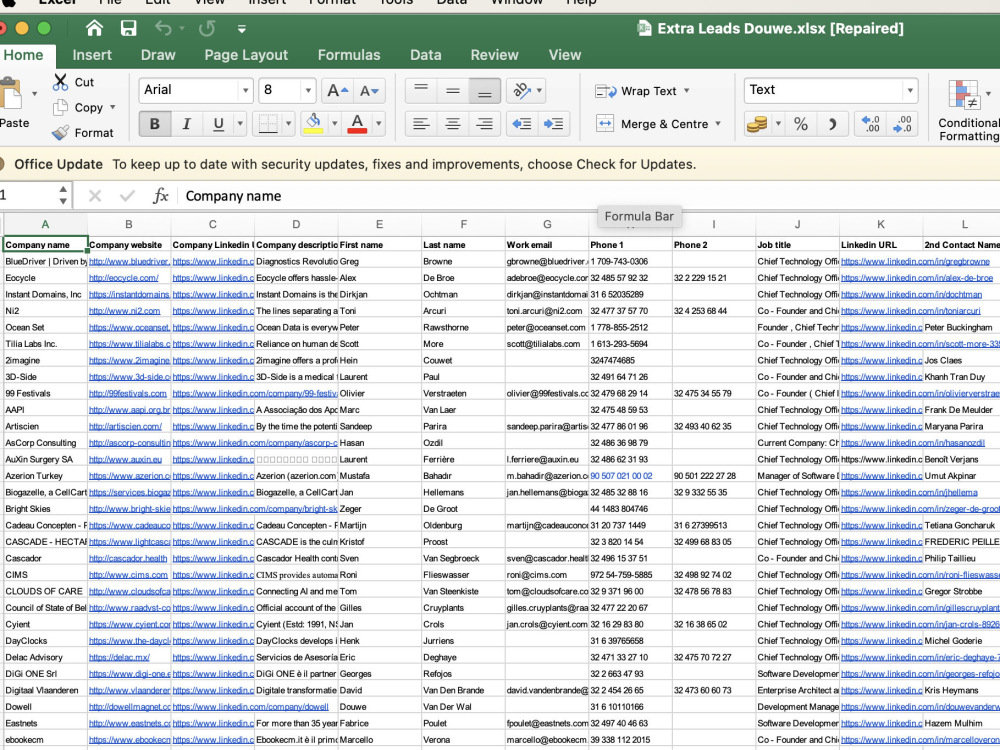1000x750 pixels.
Task: Click Merge & Centre button
Action: 658,124
